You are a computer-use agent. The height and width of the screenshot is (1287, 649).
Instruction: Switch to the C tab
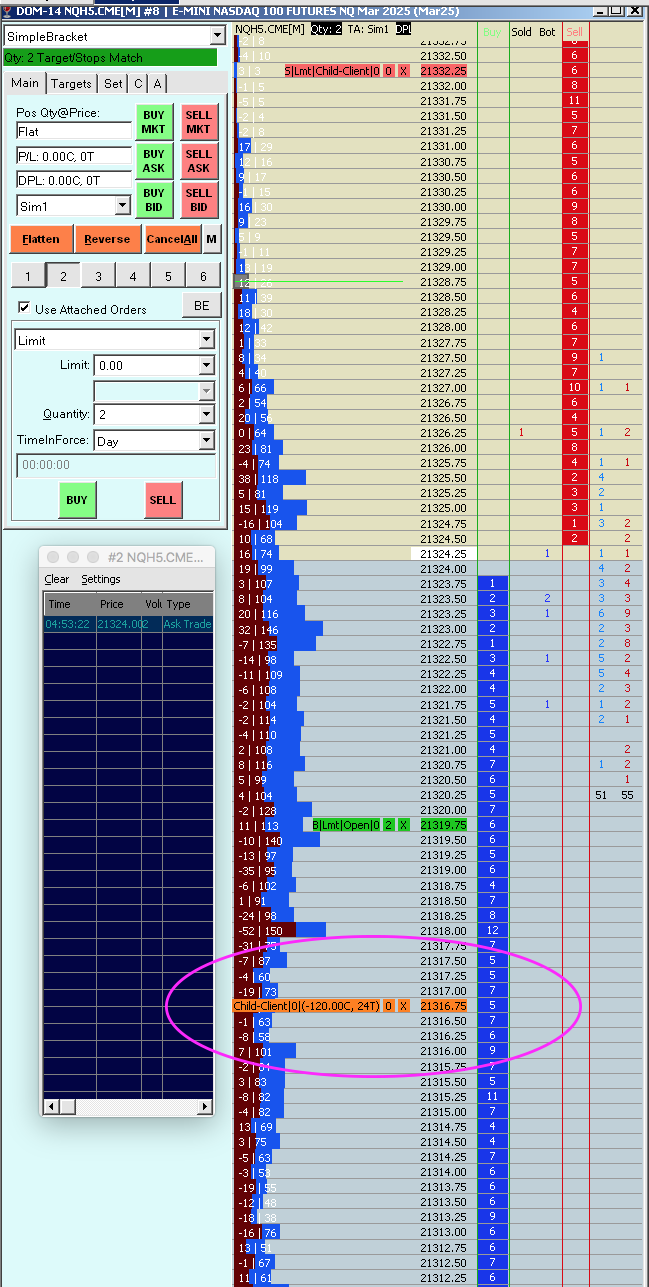coord(138,84)
